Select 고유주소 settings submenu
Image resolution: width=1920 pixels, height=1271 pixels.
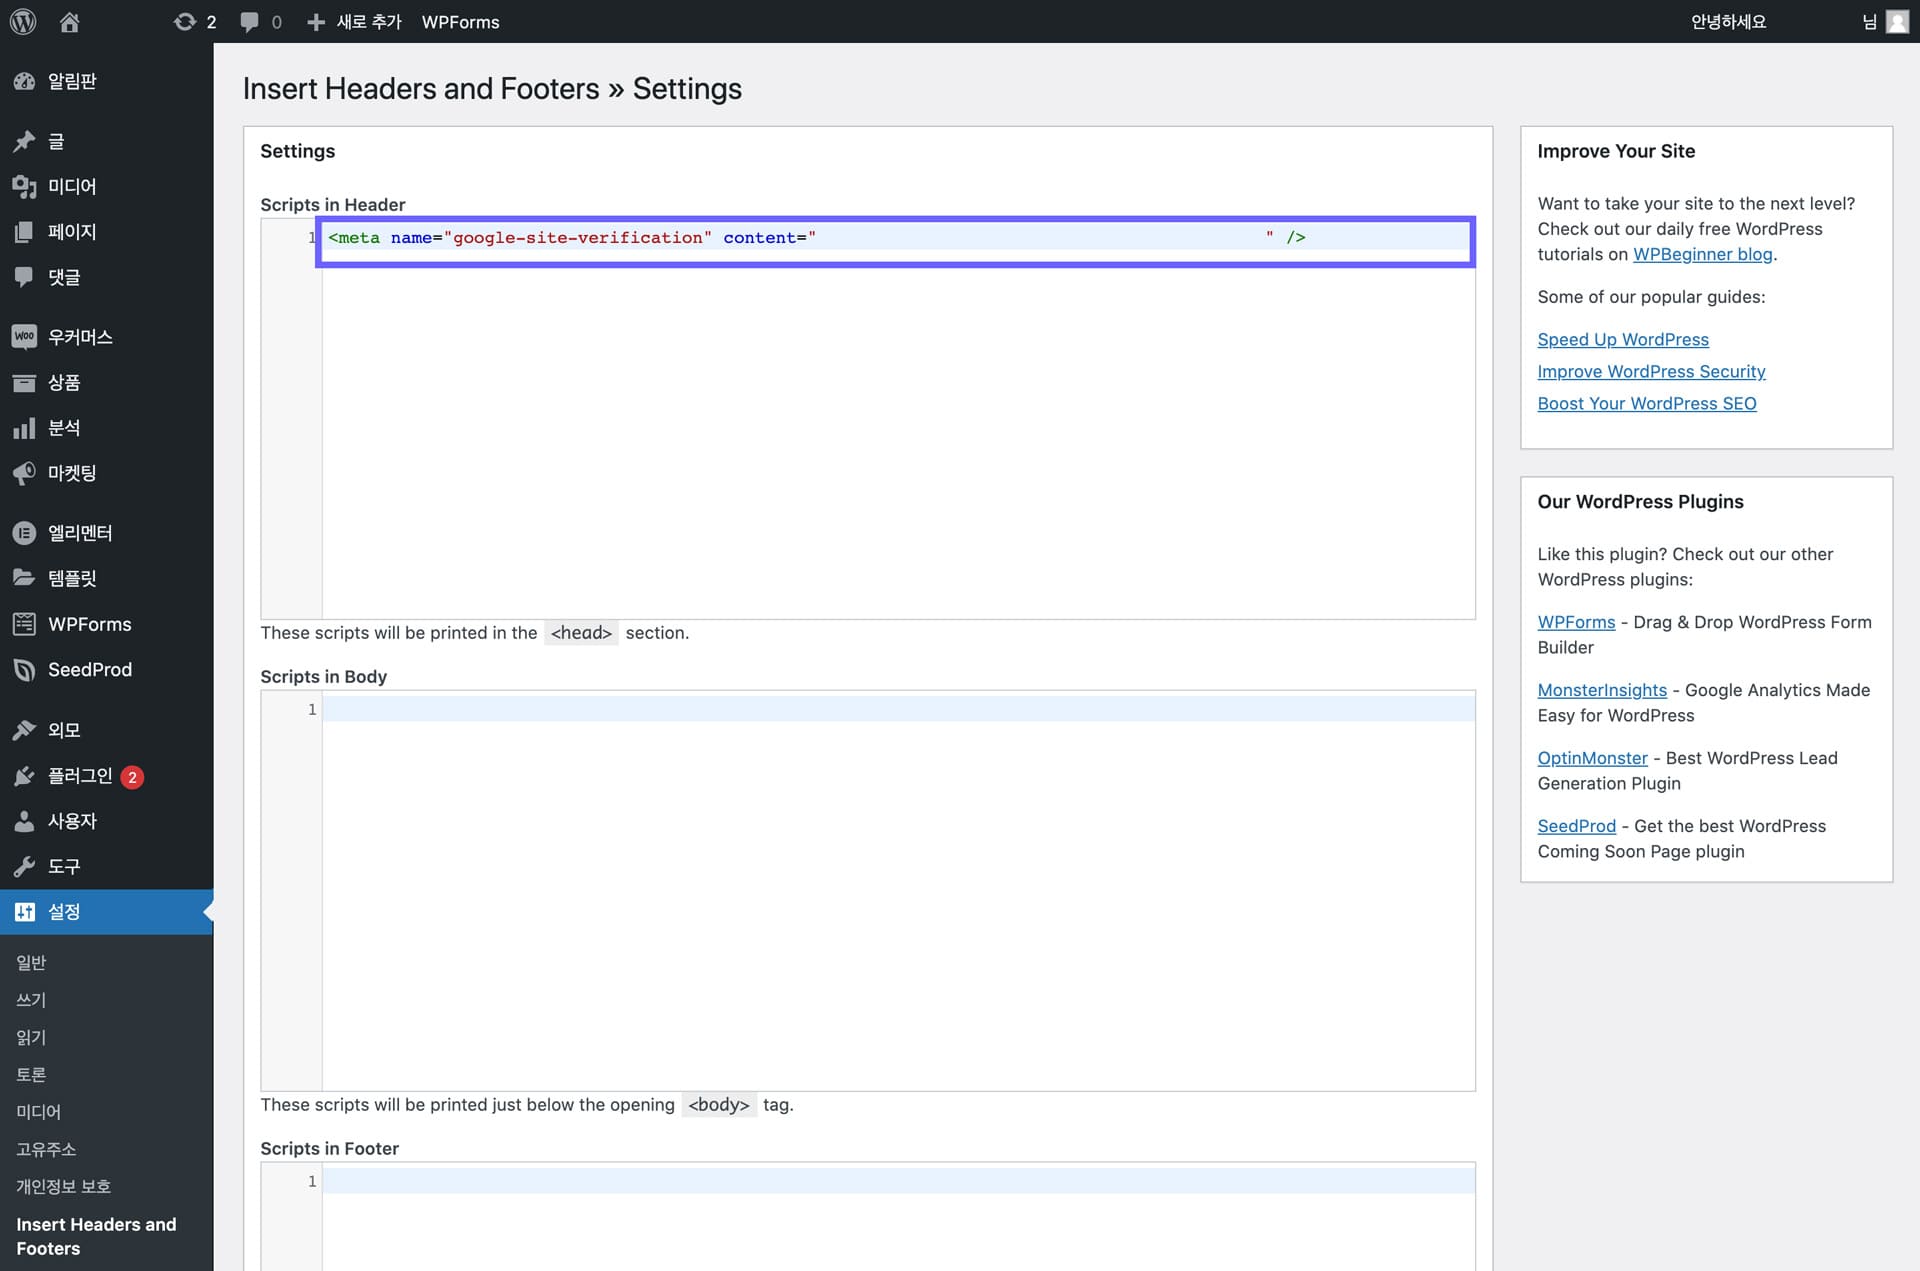tap(46, 1149)
